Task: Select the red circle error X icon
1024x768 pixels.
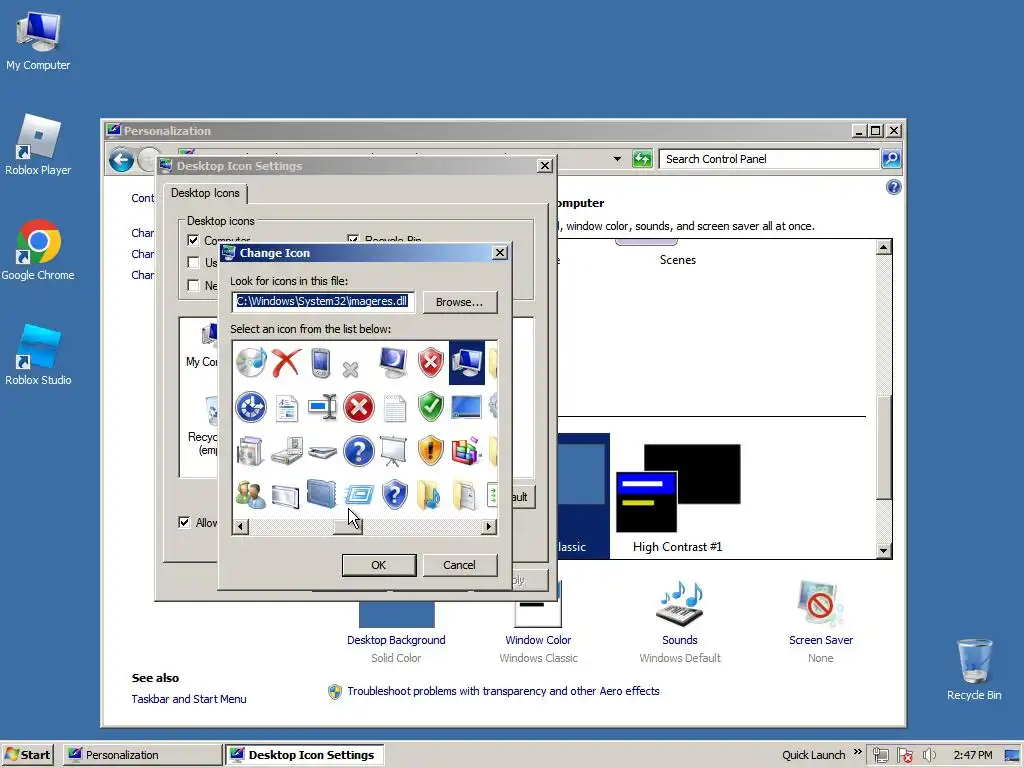Action: pos(359,407)
